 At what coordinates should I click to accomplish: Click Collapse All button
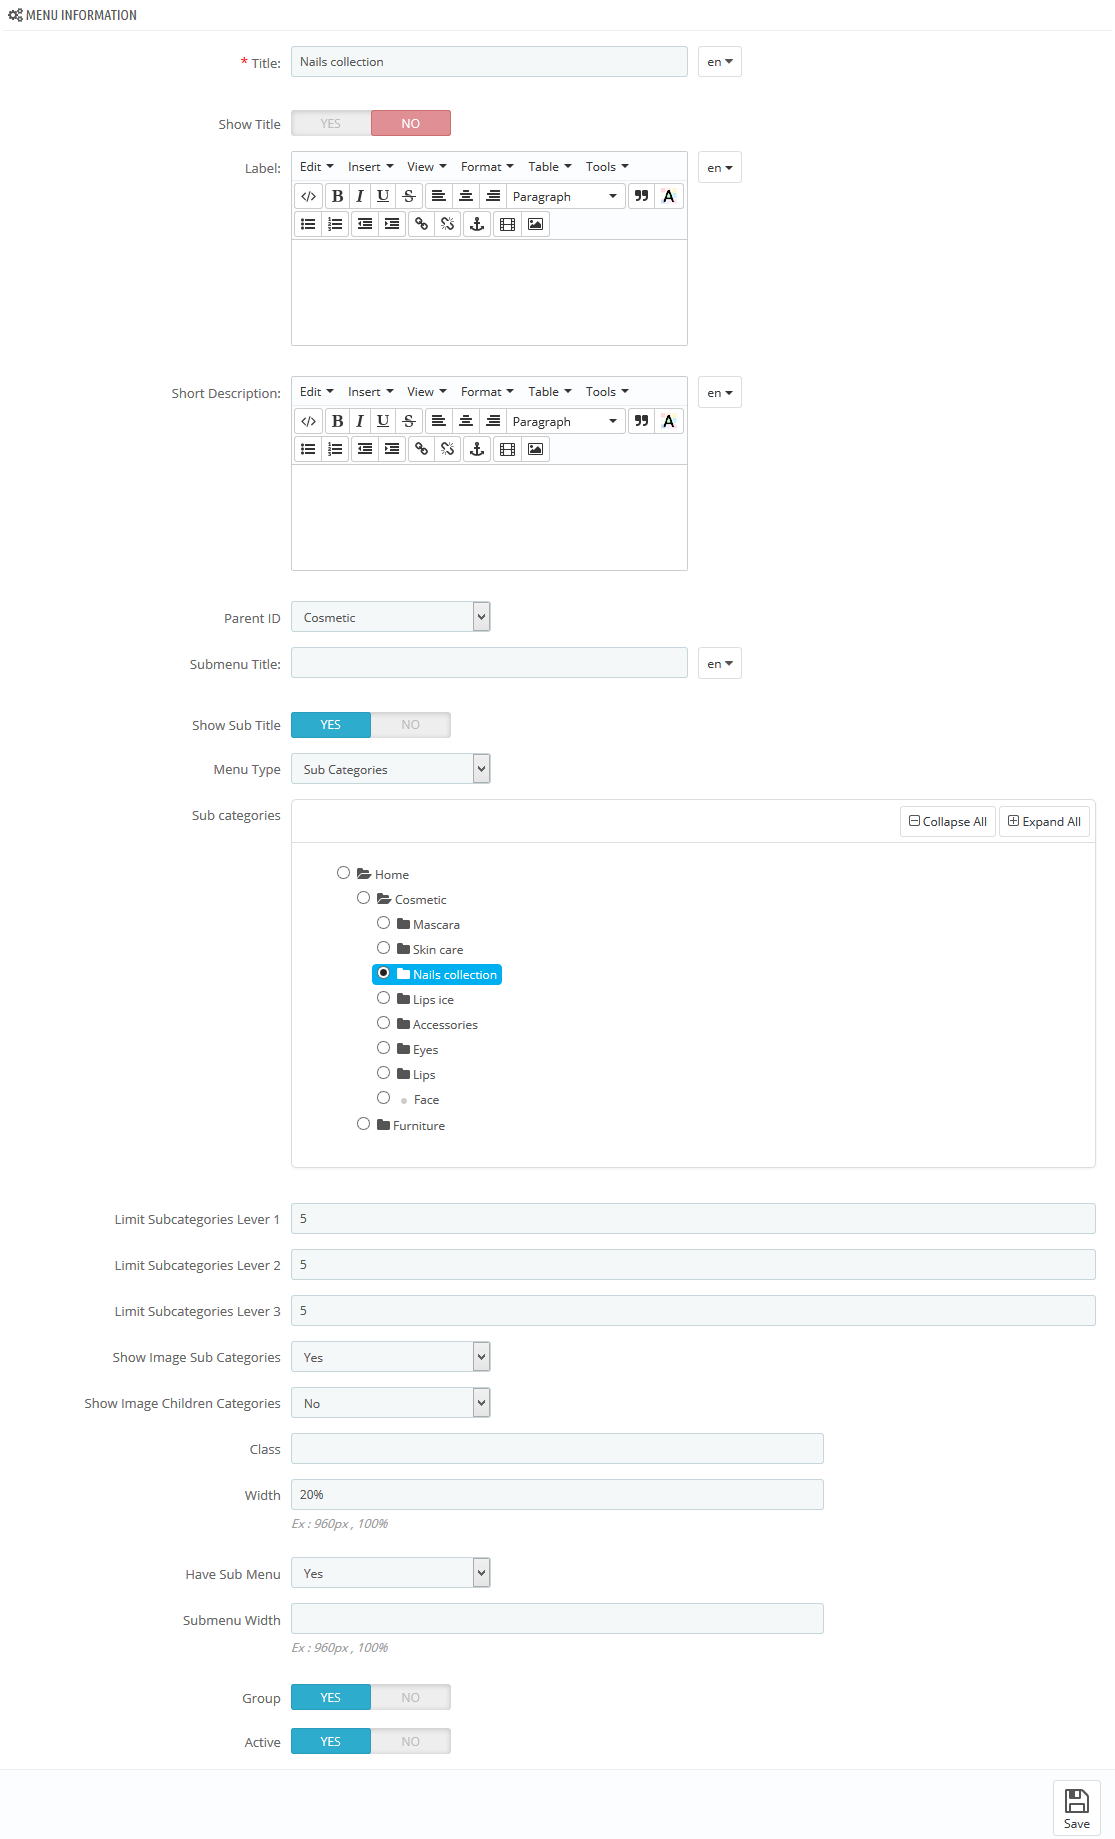pos(948,821)
